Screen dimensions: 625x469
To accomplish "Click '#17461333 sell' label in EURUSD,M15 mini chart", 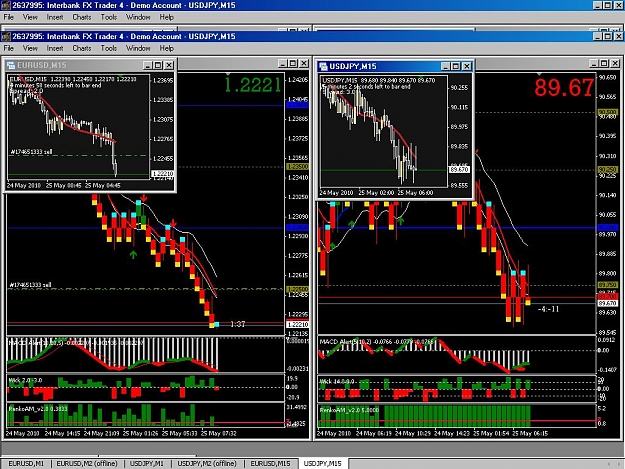I will point(31,152).
